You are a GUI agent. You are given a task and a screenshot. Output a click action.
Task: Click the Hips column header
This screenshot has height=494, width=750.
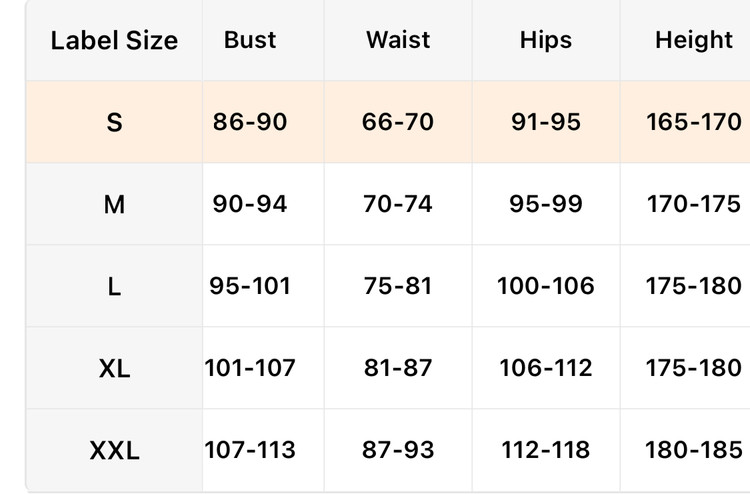pyautogui.click(x=546, y=40)
